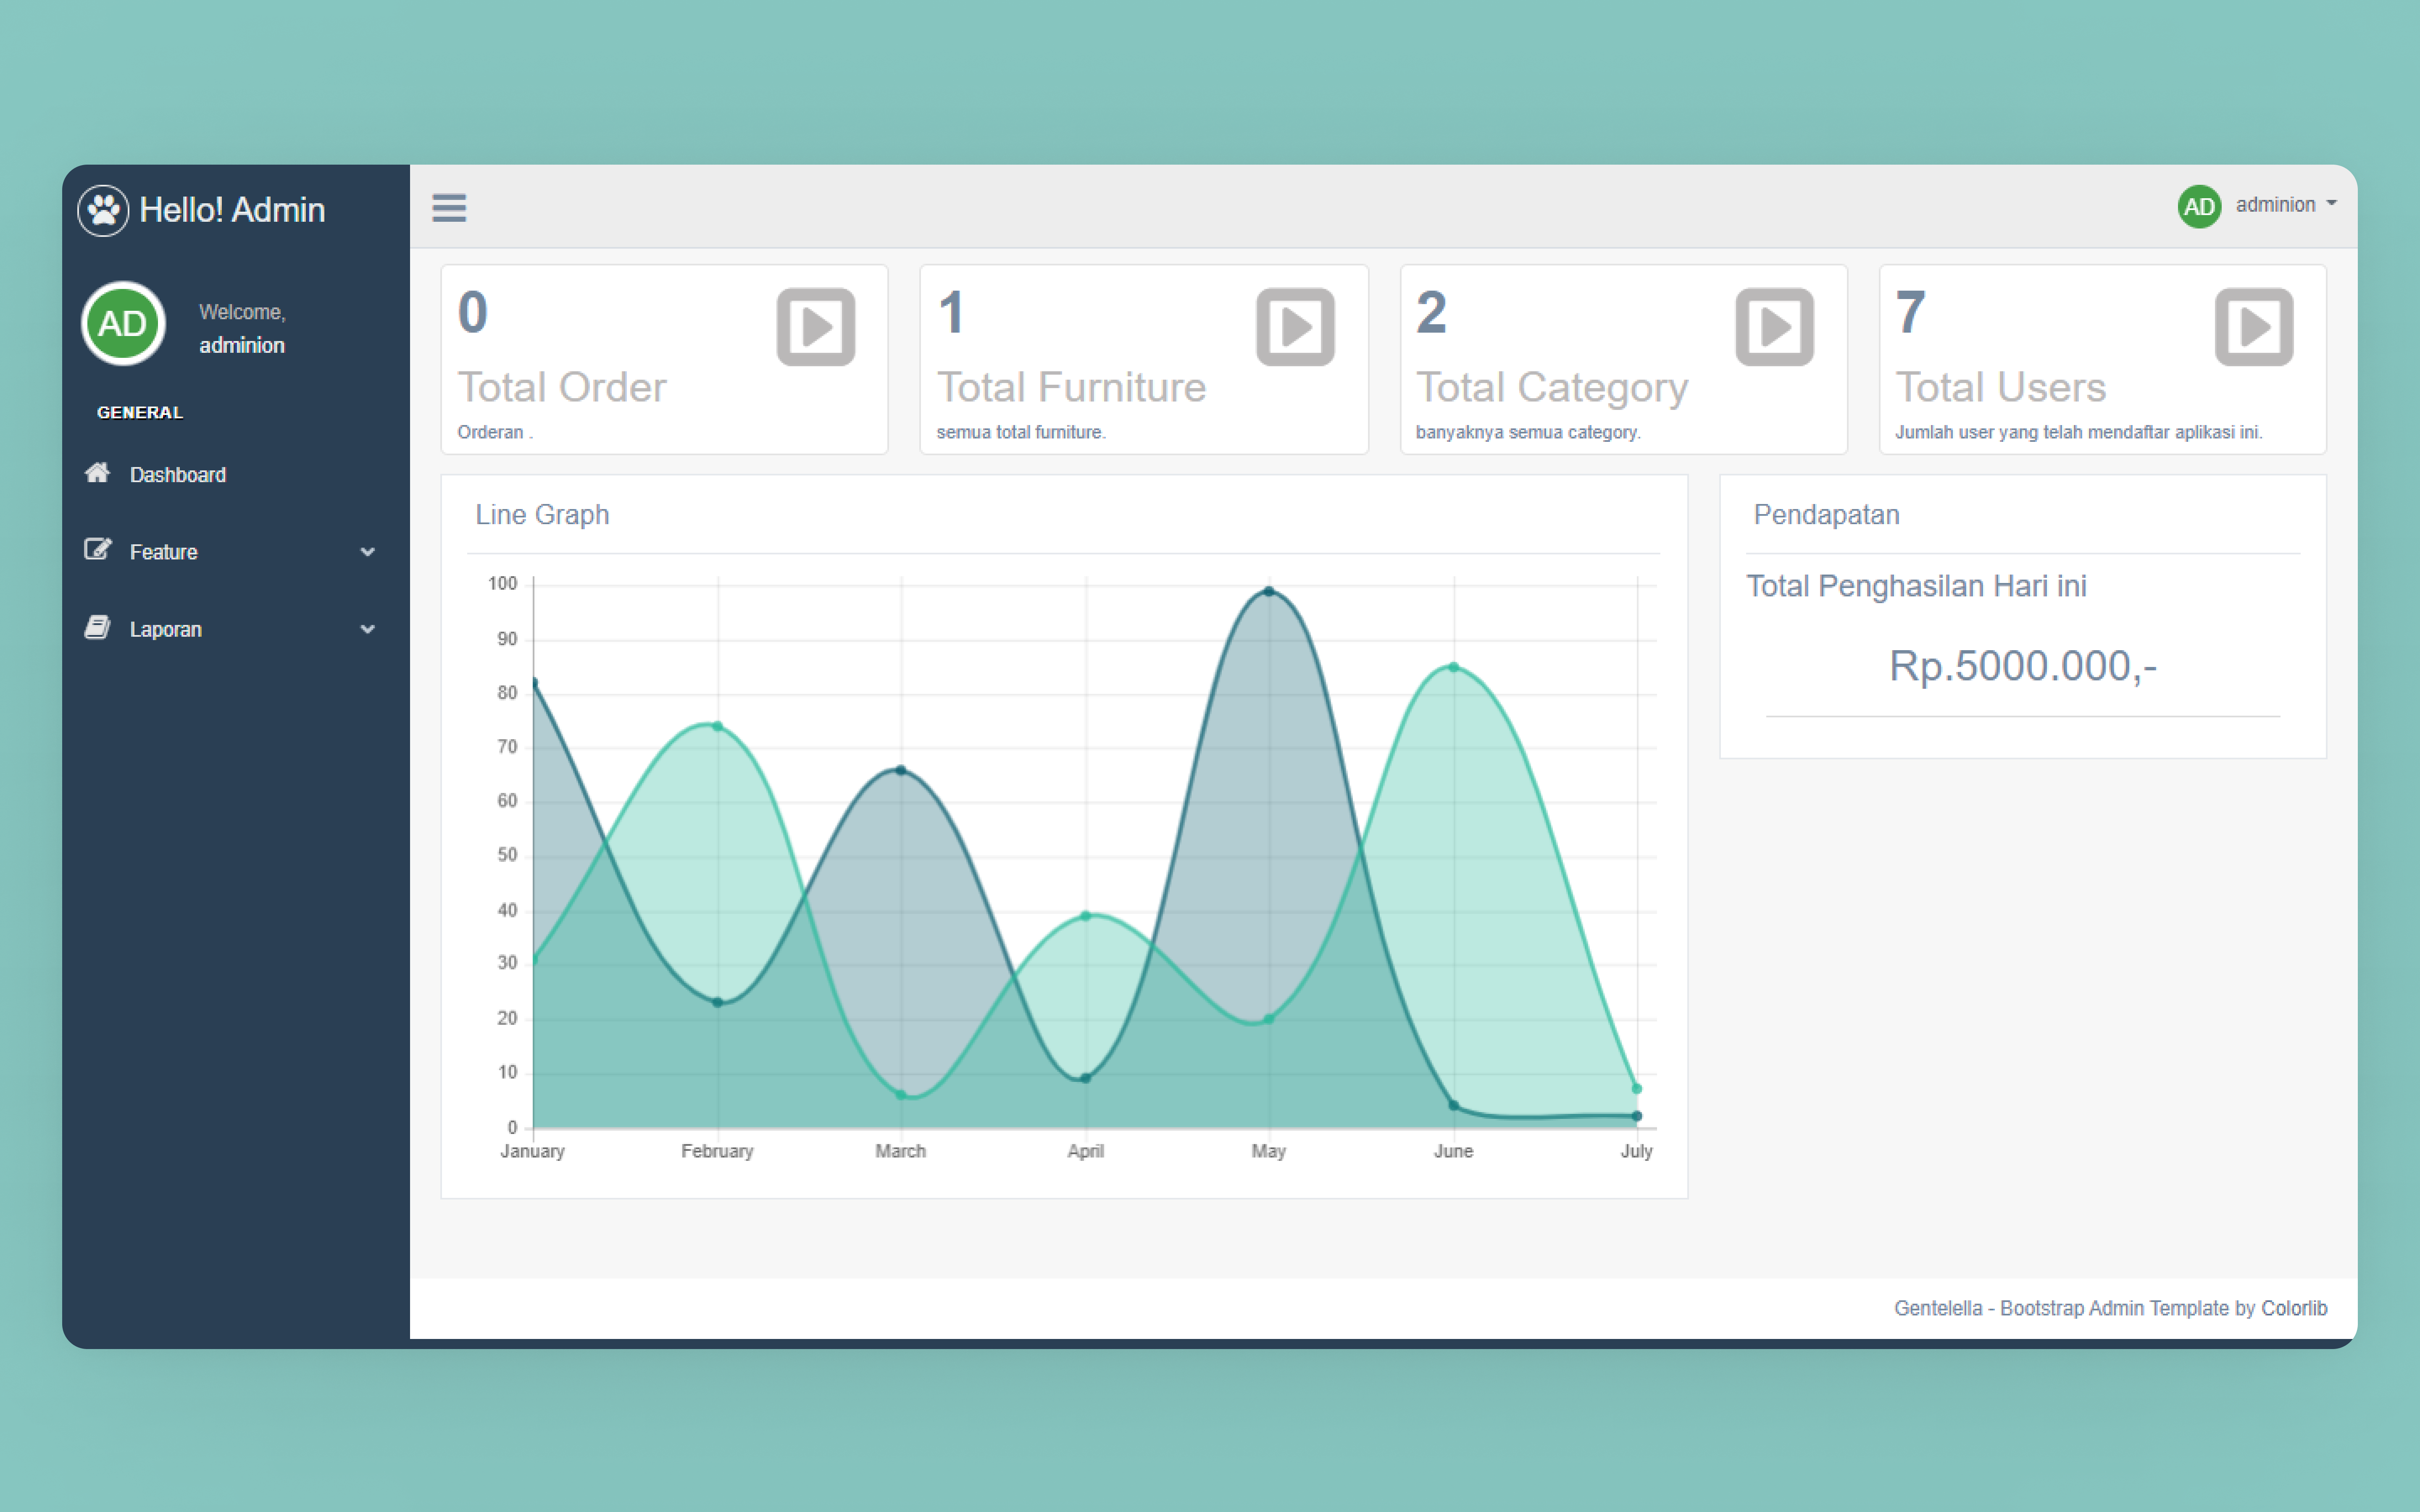
Task: Click the Dashboard home icon
Action: 97,473
